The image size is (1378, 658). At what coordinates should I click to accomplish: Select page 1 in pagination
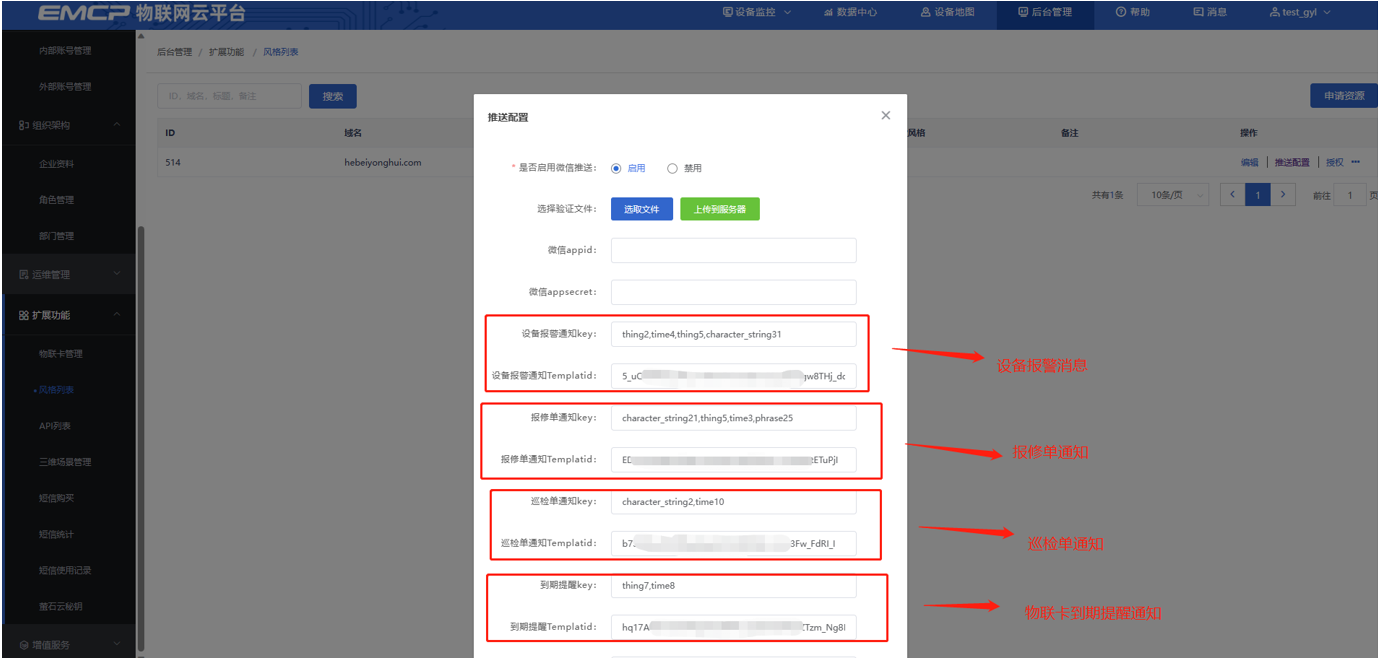coord(1258,195)
